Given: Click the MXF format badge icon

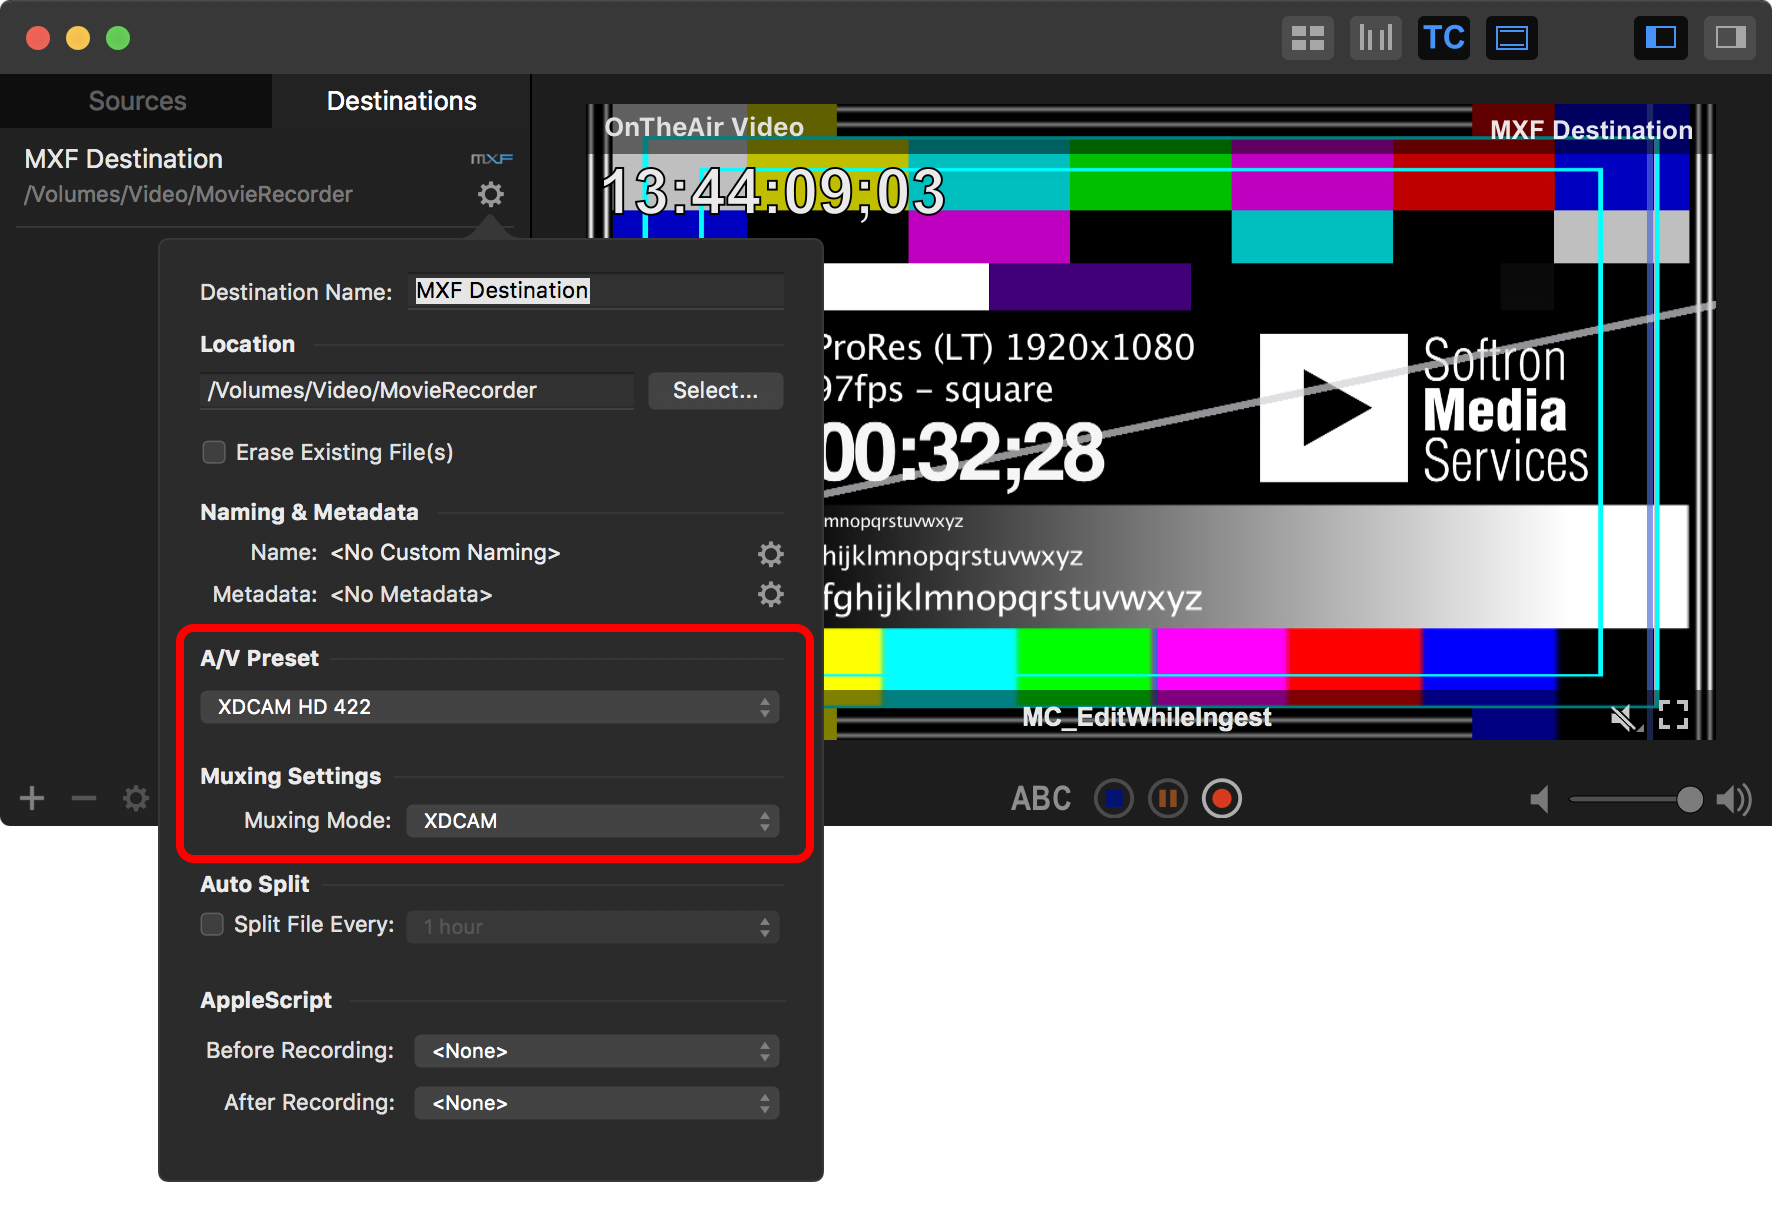Looking at the screenshot, I should [x=491, y=159].
